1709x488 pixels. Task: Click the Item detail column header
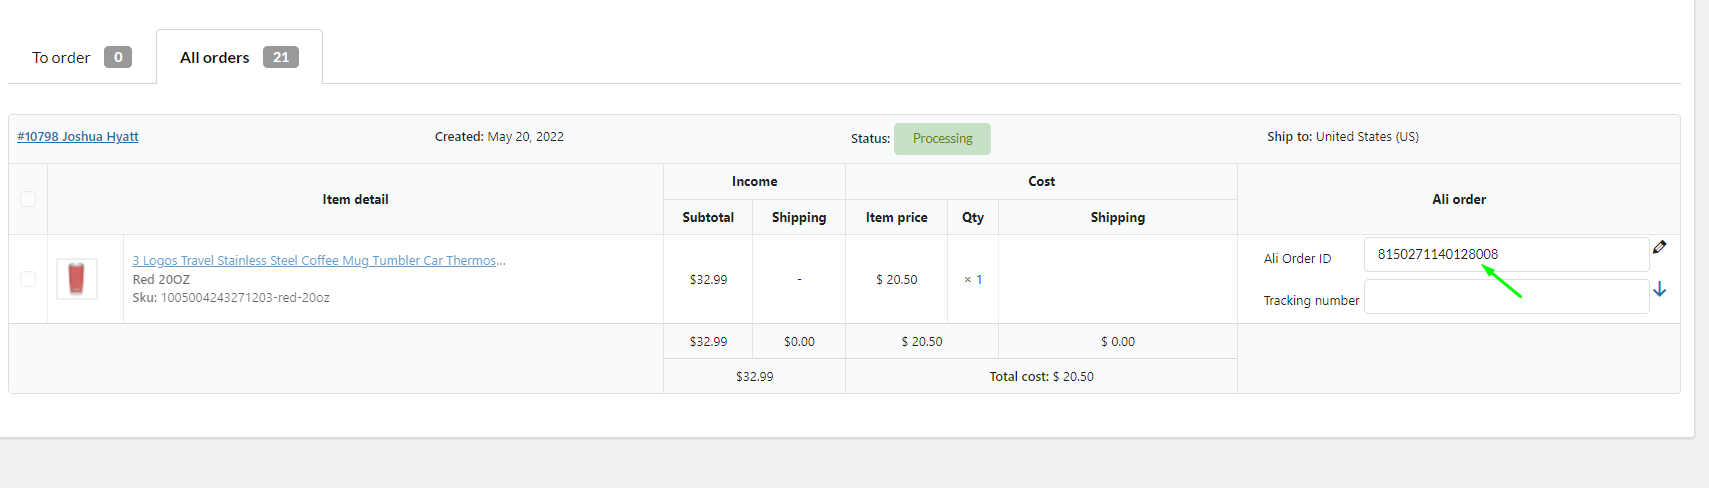(x=355, y=199)
